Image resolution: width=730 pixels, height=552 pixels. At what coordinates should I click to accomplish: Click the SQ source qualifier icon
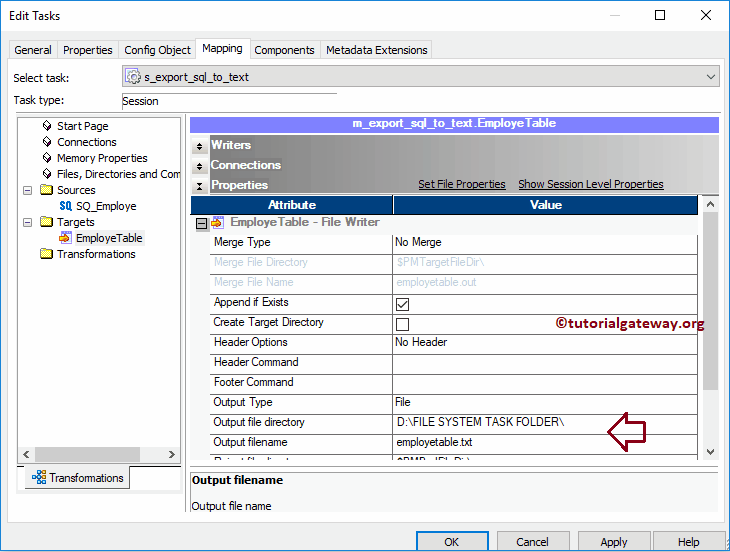pos(66,206)
